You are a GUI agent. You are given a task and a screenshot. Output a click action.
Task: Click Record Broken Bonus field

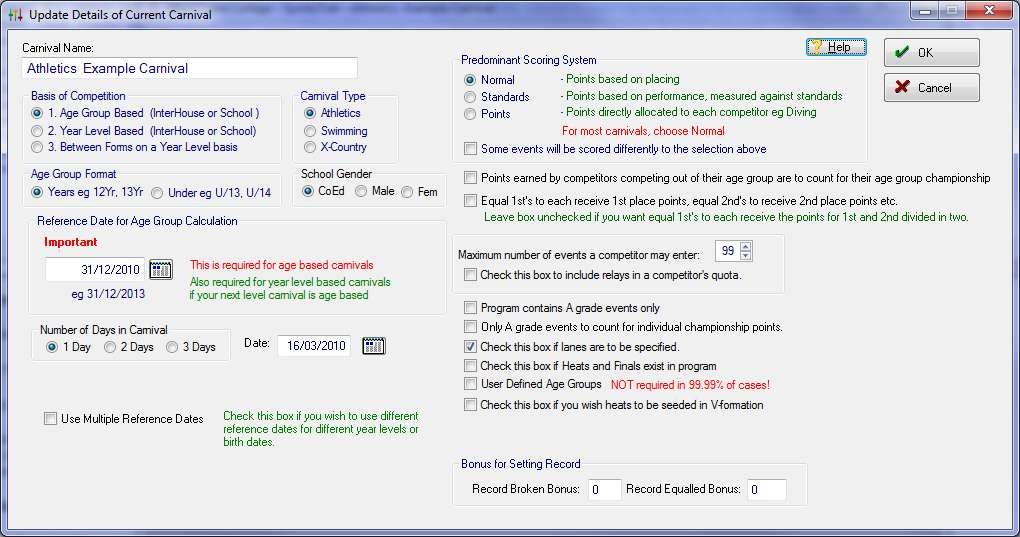coord(604,490)
